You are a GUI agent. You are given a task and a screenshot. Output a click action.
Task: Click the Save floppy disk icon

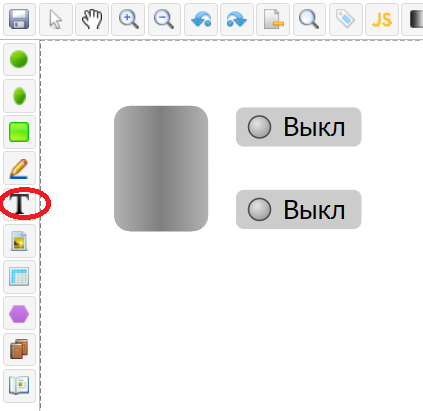(19, 19)
